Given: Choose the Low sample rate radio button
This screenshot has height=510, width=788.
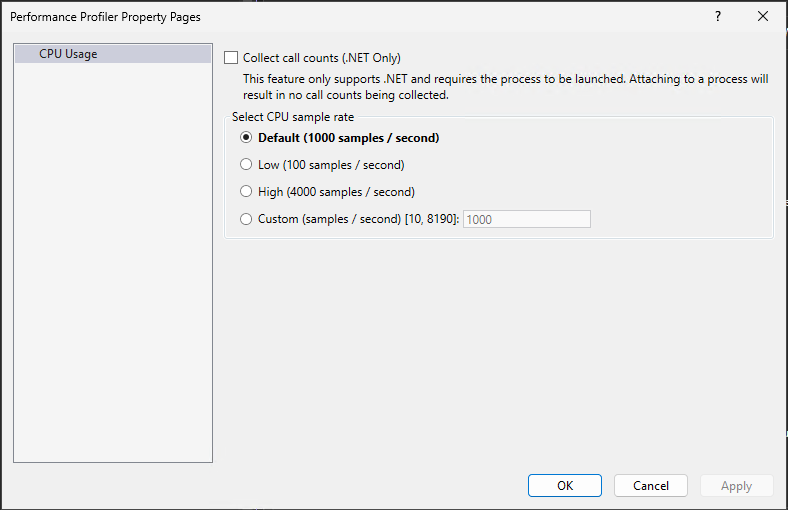Looking at the screenshot, I should 246,165.
